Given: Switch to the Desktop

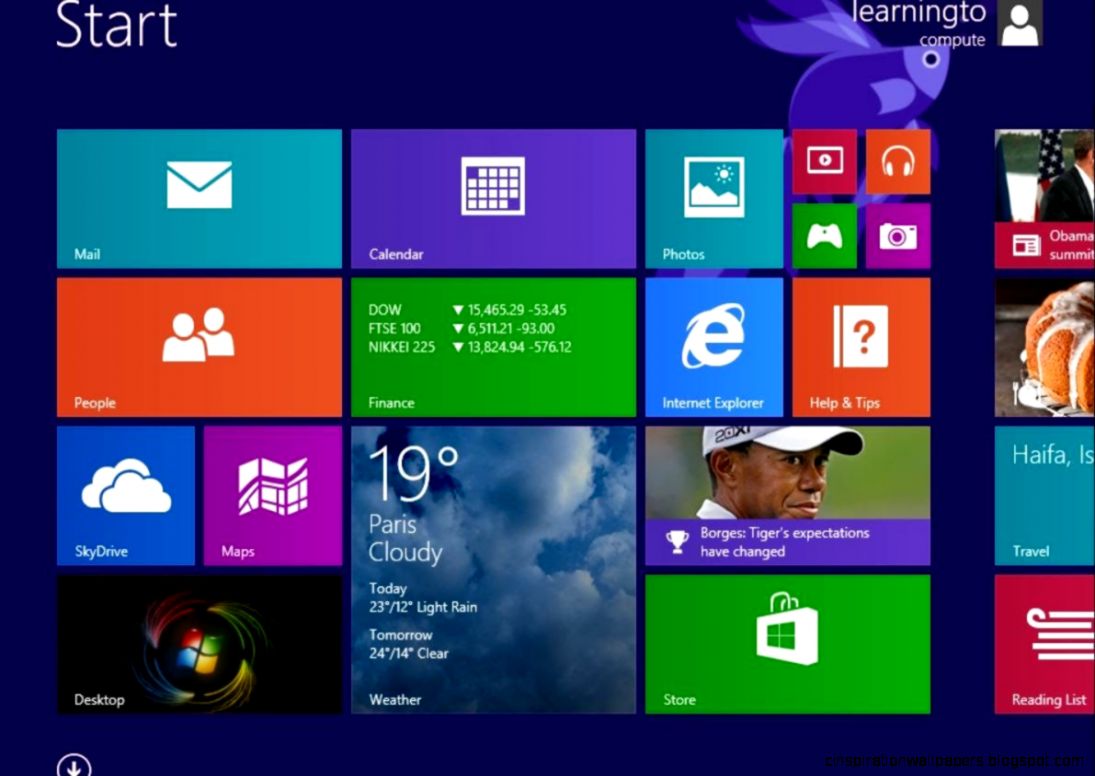Looking at the screenshot, I should click(198, 644).
